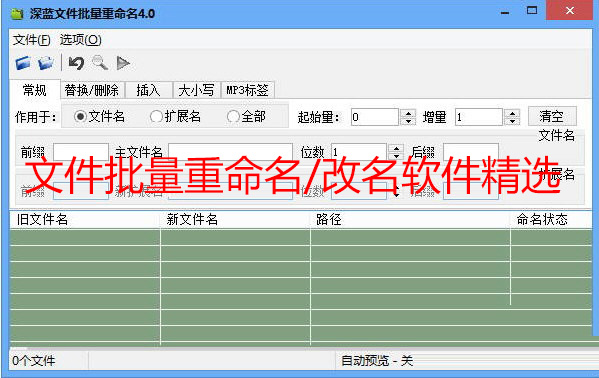Minimize the 深蓝文件批量重命名 window
This screenshot has width=599, height=378.
[505, 13]
